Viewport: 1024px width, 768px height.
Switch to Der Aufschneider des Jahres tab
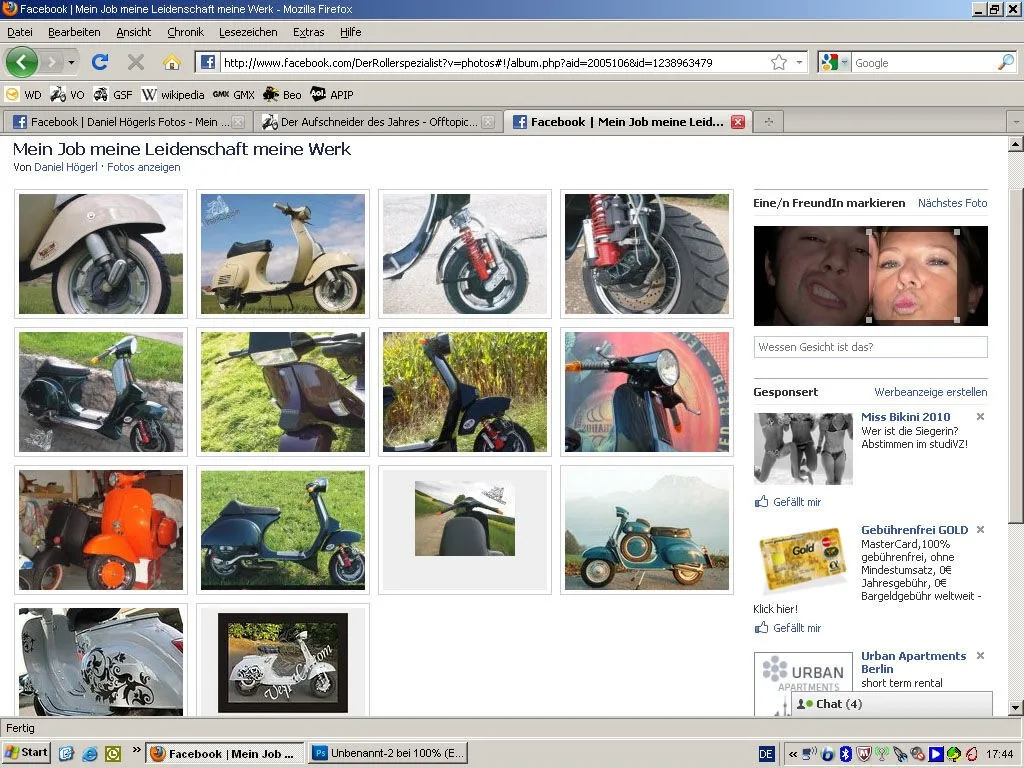pos(377,122)
